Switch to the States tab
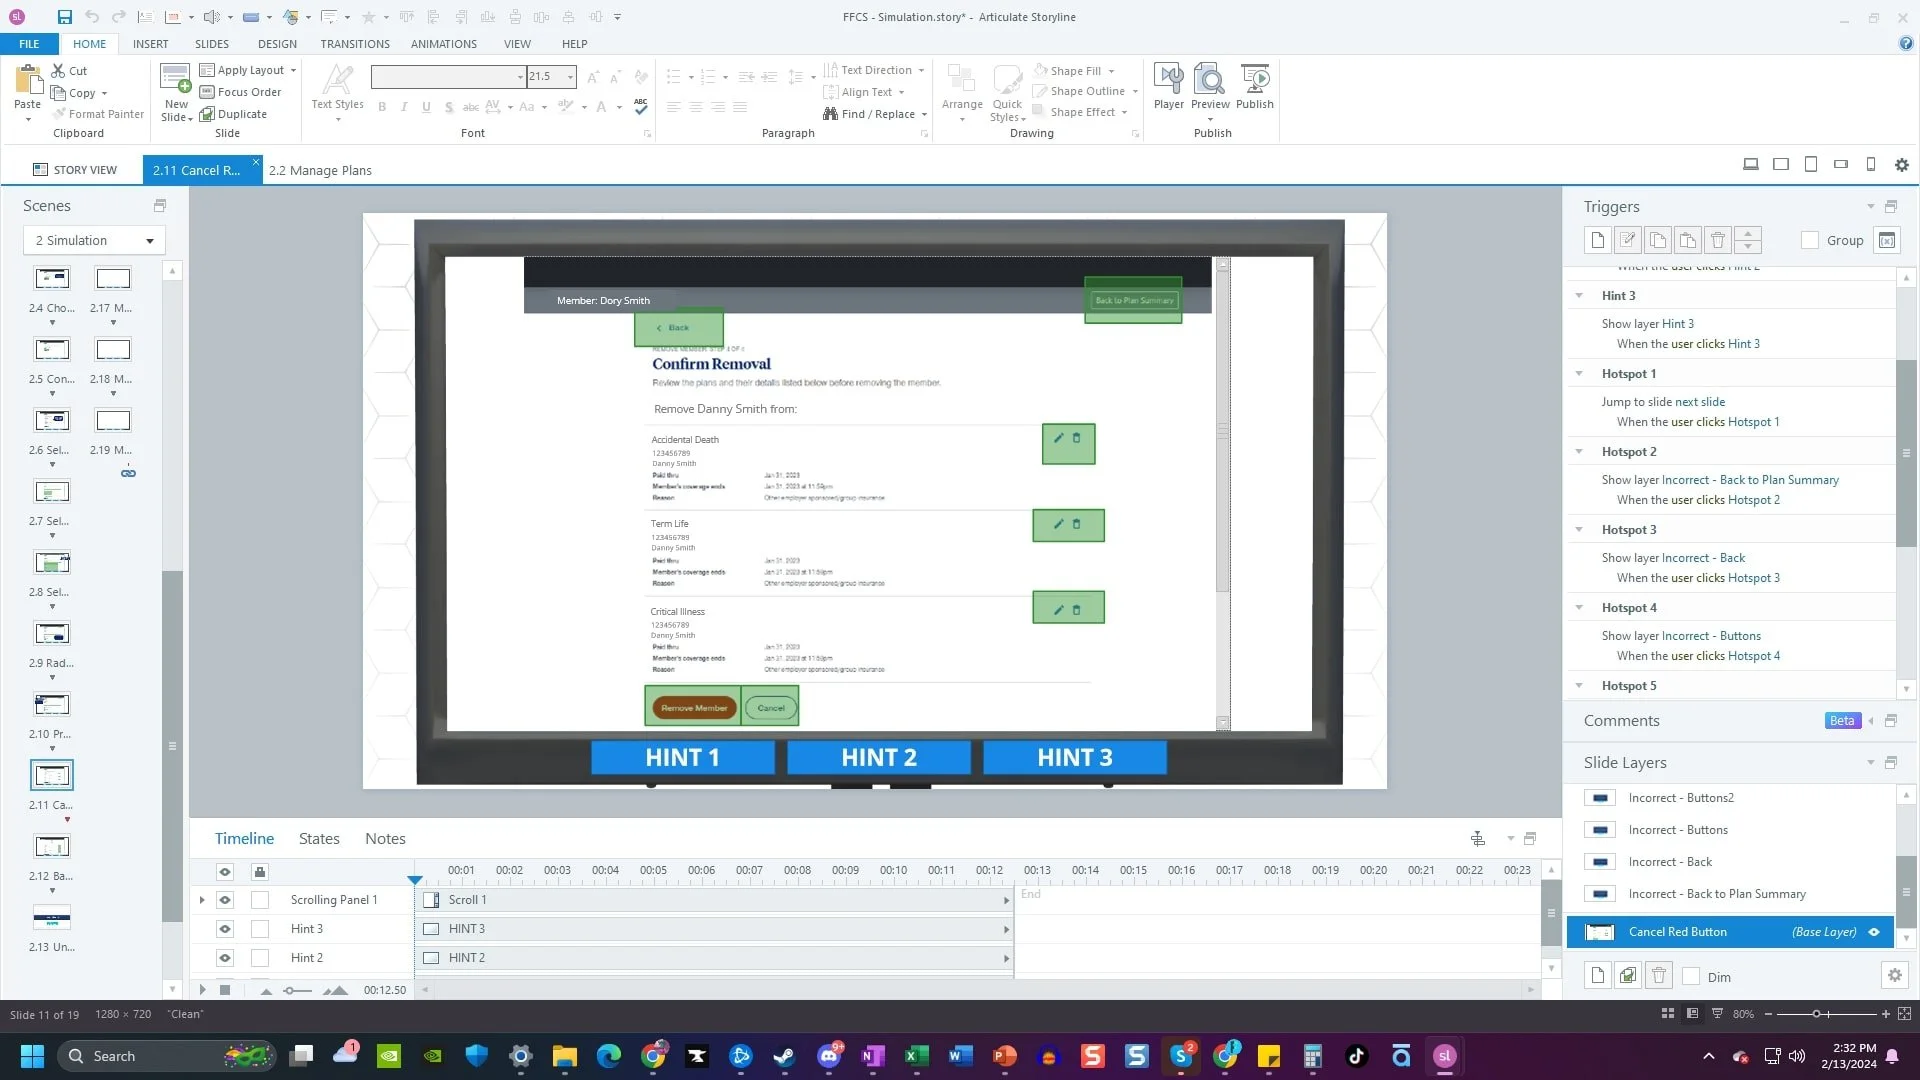The height and width of the screenshot is (1080, 1920). click(x=319, y=839)
